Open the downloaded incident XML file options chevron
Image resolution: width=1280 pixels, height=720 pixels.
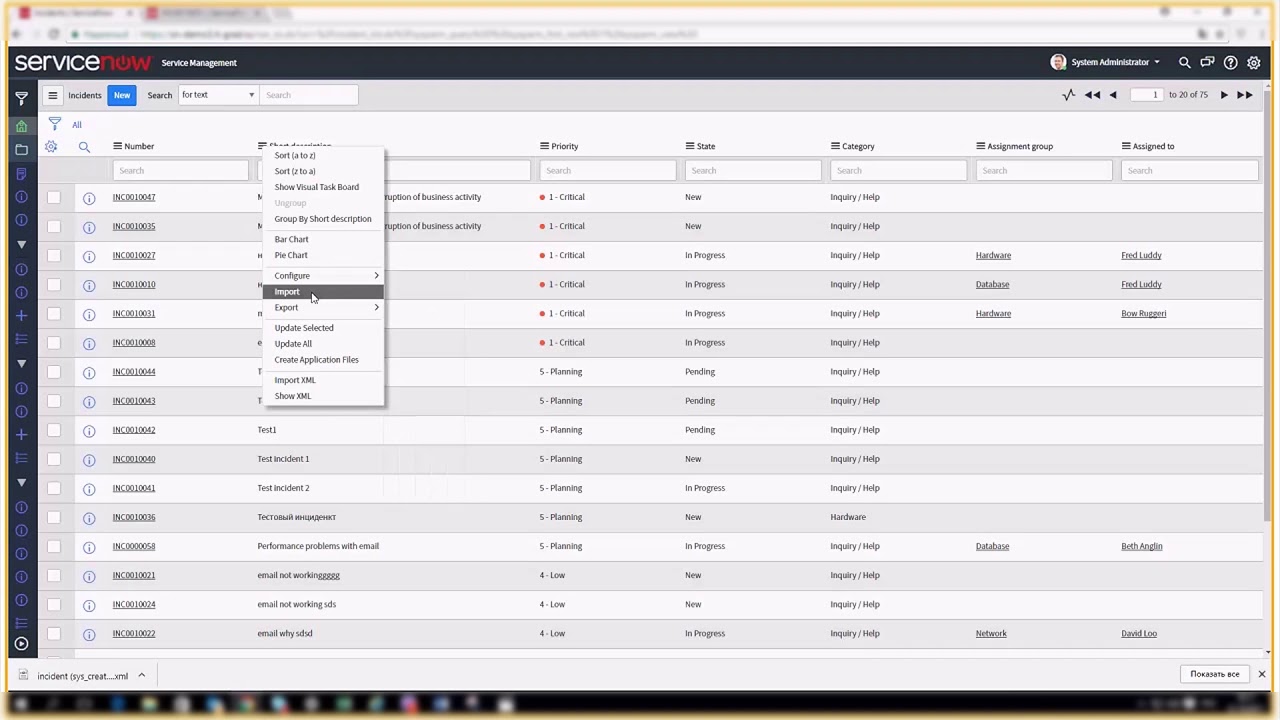(x=141, y=676)
